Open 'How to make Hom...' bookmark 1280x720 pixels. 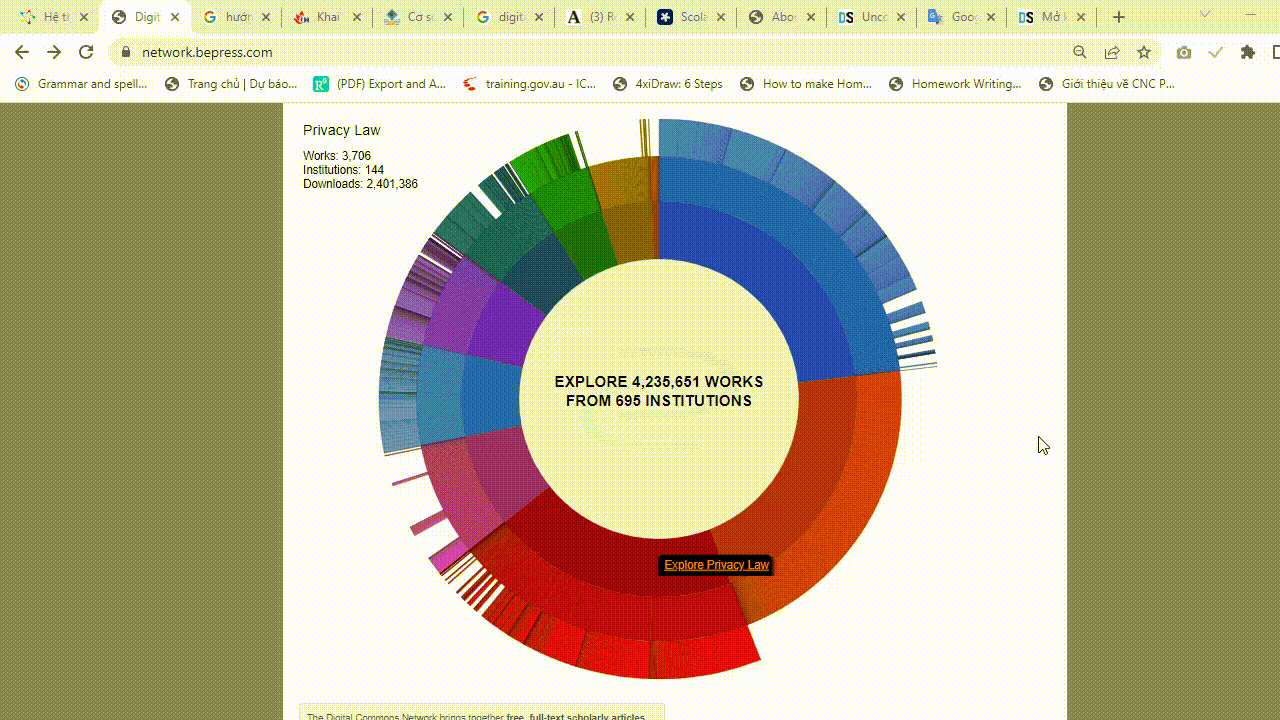click(x=806, y=84)
